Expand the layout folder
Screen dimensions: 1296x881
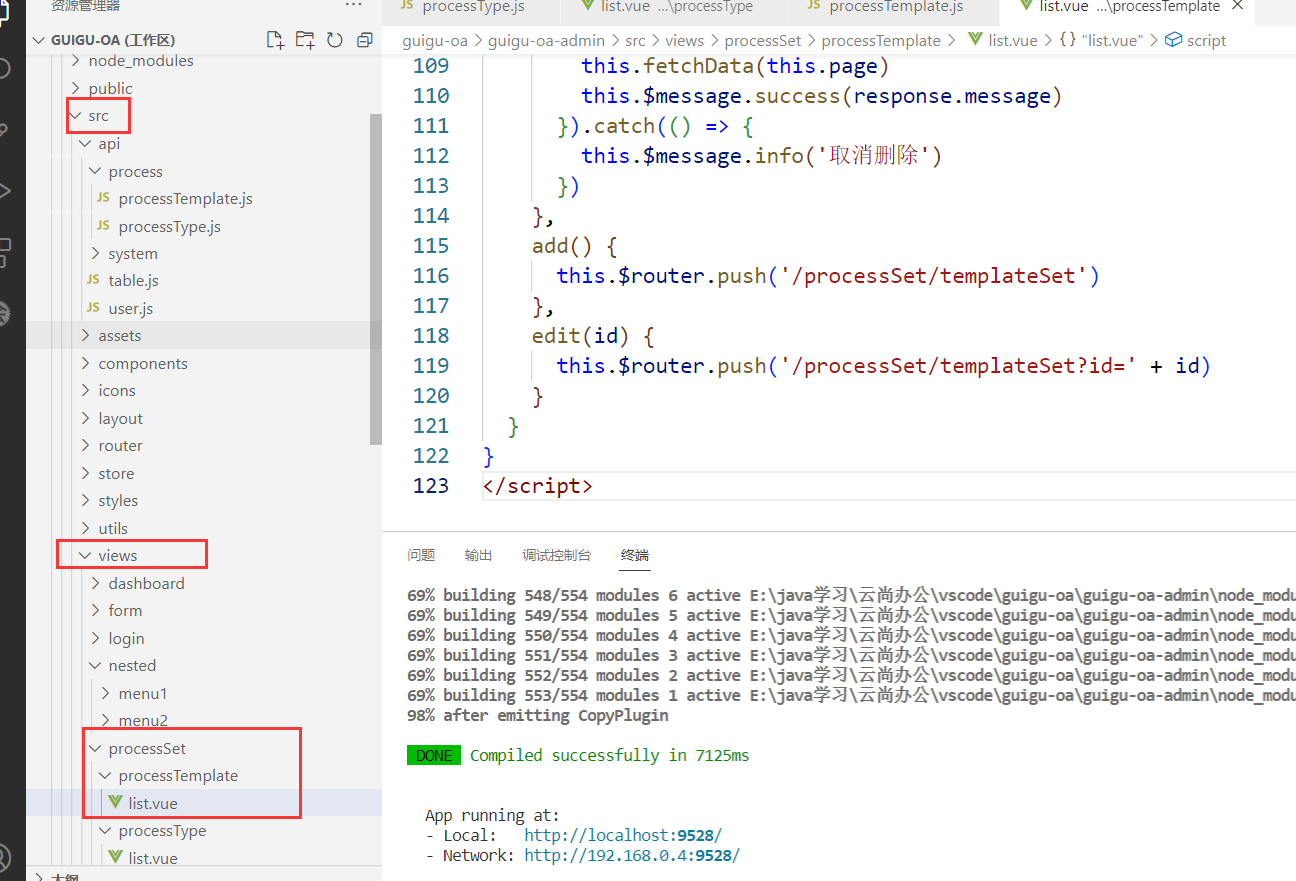click(x=86, y=418)
